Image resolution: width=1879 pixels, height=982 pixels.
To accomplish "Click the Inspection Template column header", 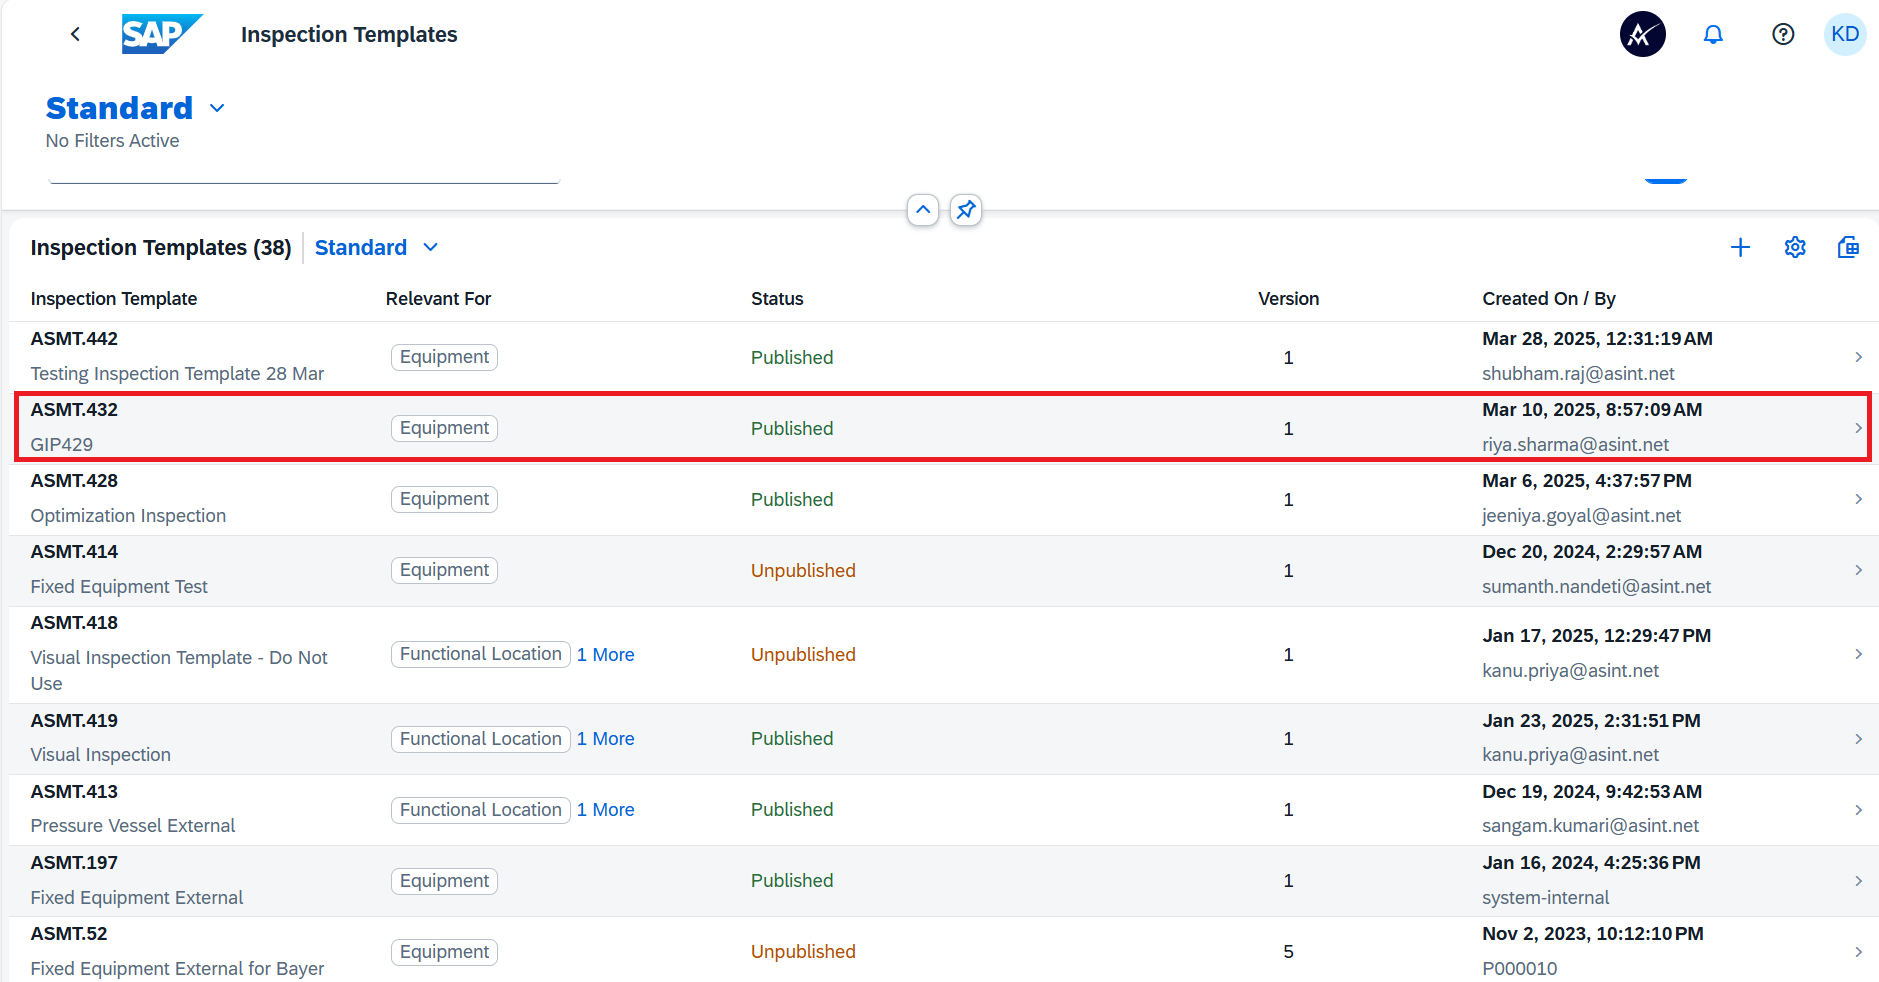I will (114, 299).
